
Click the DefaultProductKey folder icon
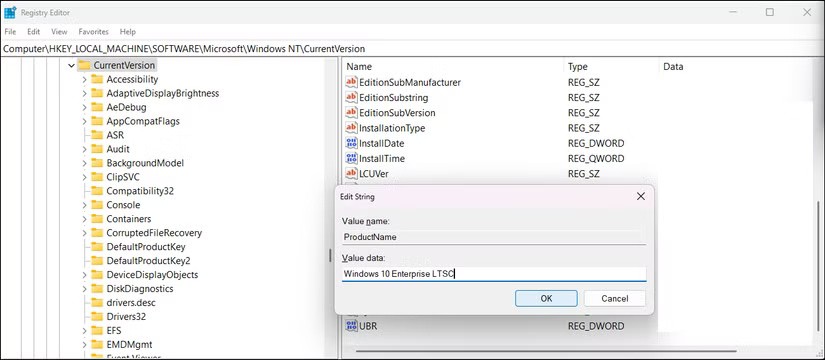click(x=97, y=246)
